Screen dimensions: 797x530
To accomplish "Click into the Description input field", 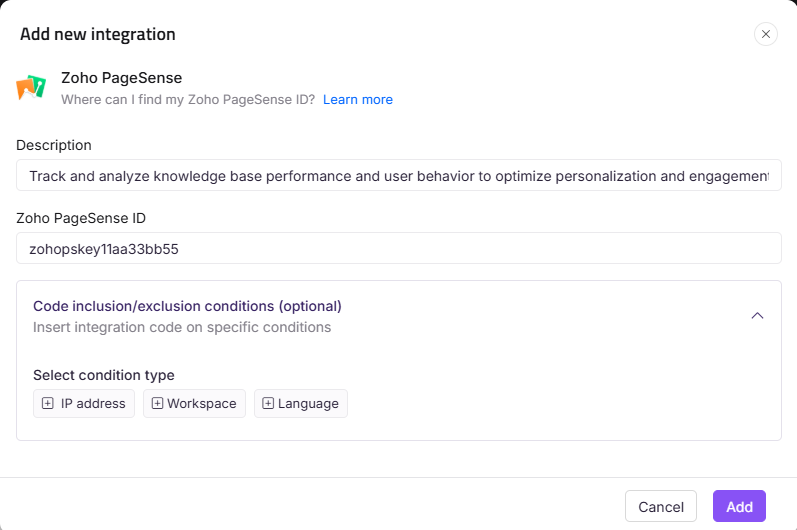I will (x=398, y=175).
